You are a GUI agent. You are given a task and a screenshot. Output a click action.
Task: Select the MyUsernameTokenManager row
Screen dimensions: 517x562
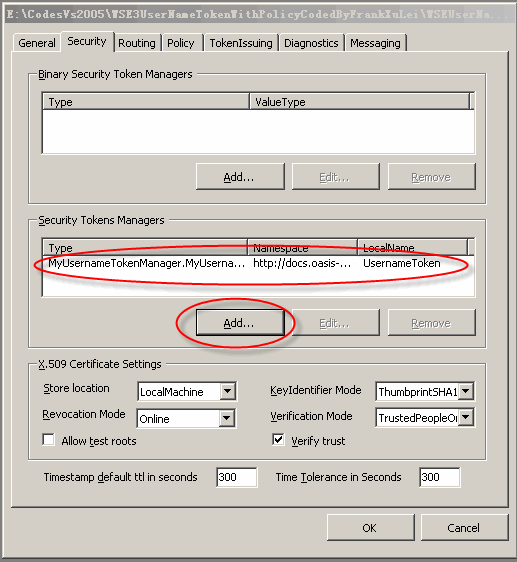click(x=258, y=263)
